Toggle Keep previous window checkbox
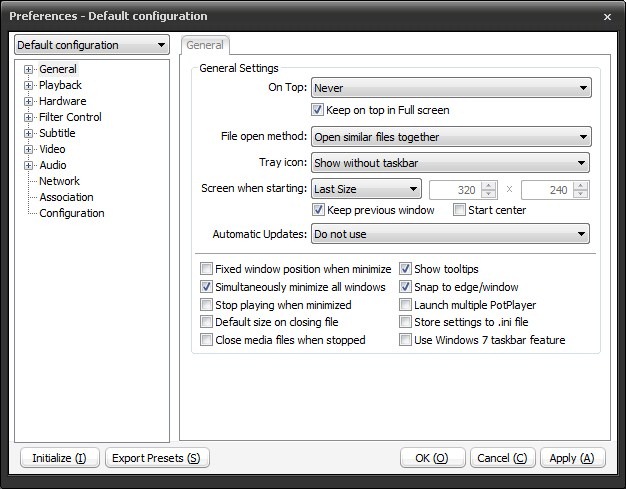This screenshot has width=626, height=489. (x=318, y=210)
